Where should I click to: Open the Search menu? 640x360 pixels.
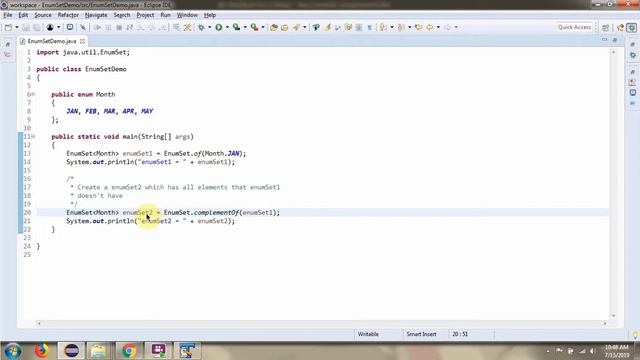122,15
